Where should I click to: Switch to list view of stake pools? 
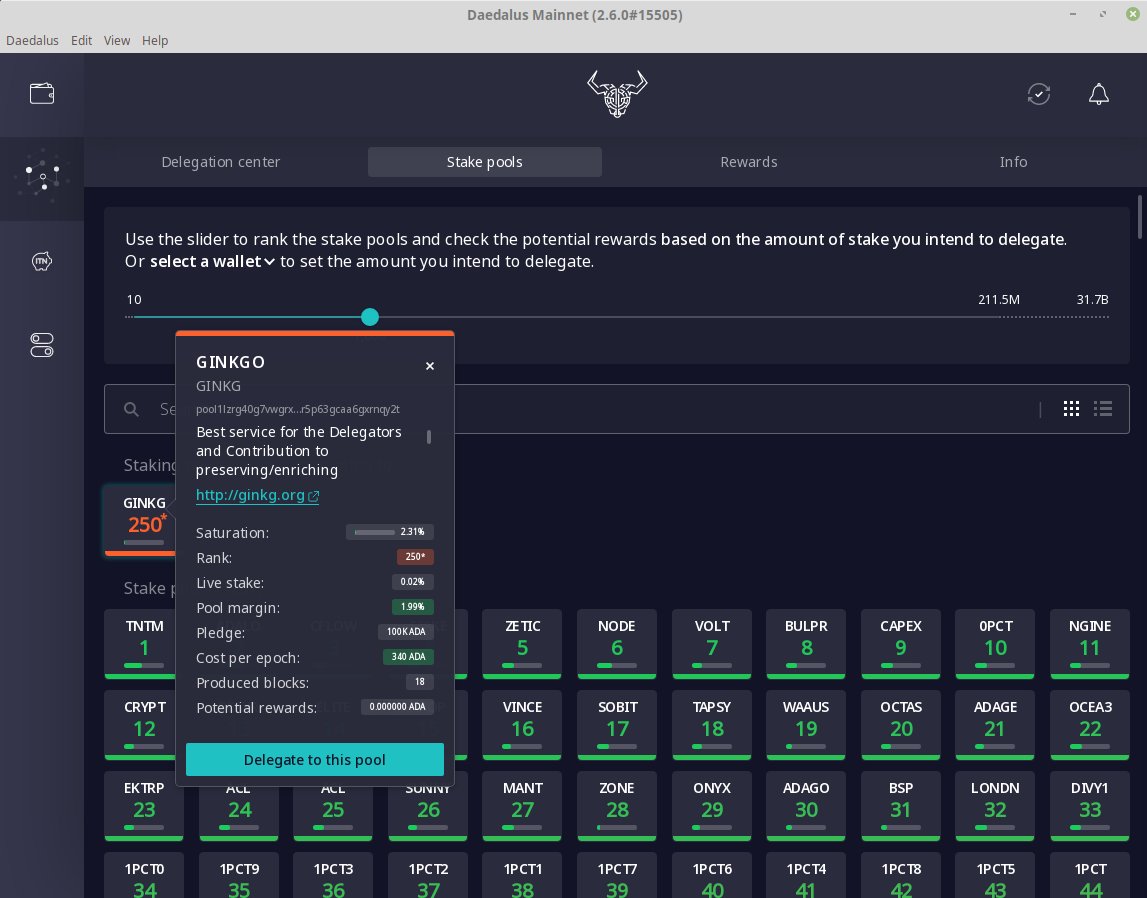tap(1103, 409)
